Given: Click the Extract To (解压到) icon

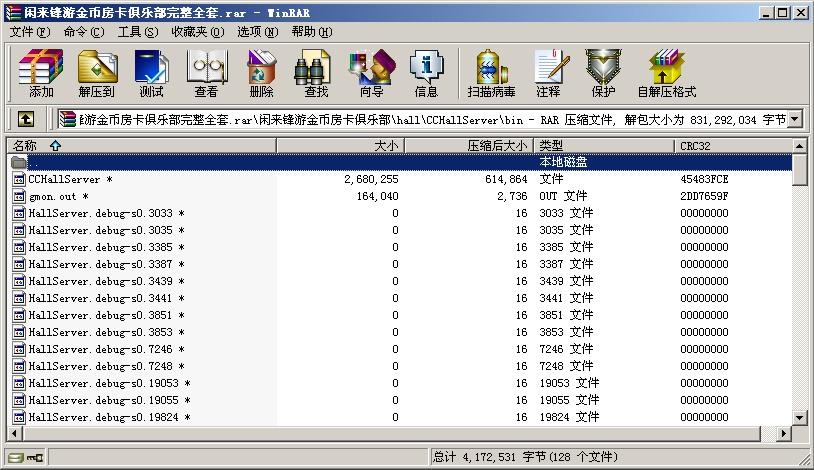Looking at the screenshot, I should pyautogui.click(x=96, y=73).
